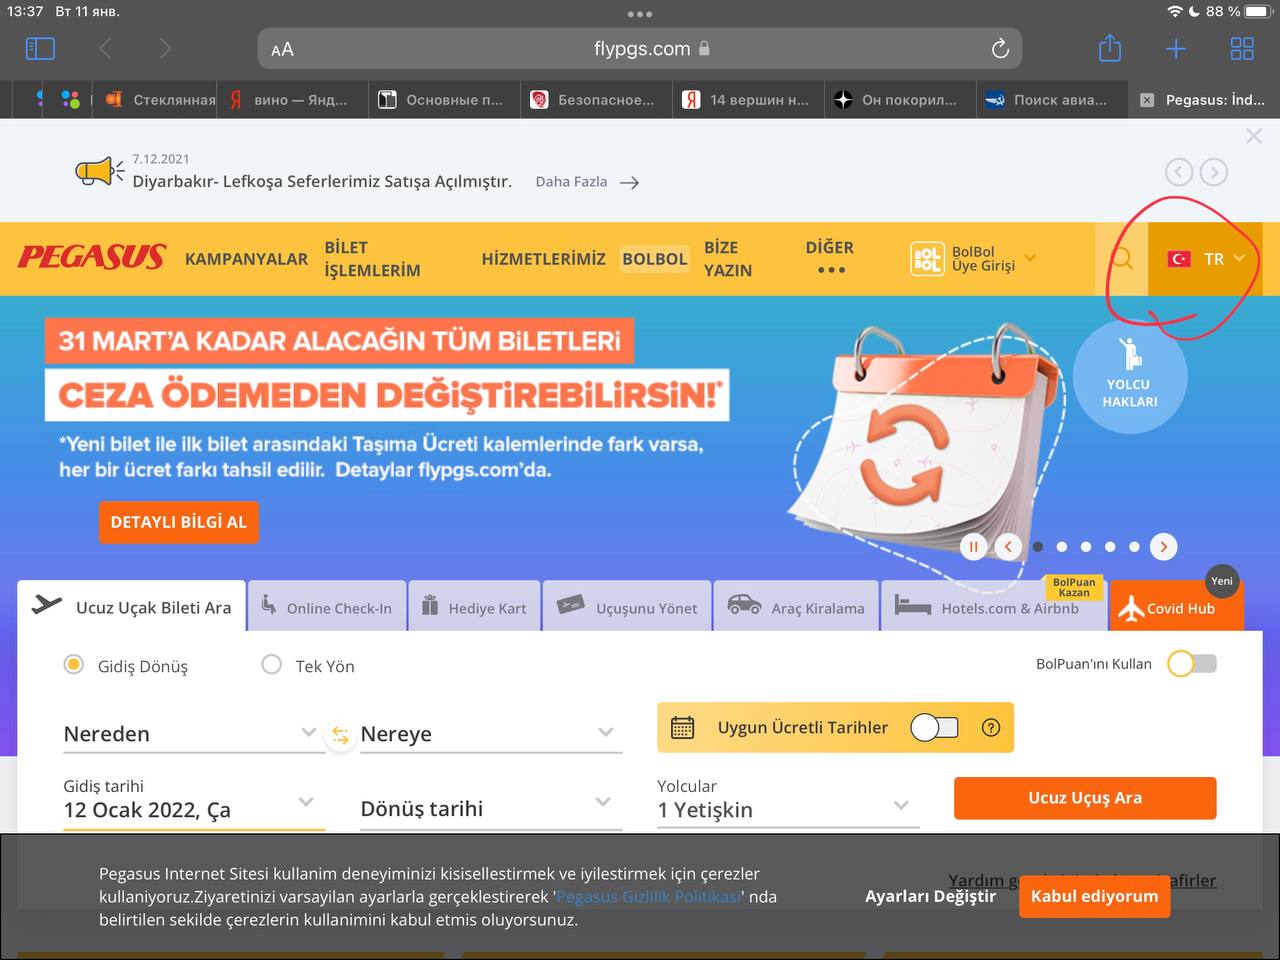Switch to the вино — Янд... tab
The width and height of the screenshot is (1280, 960).
(292, 100)
